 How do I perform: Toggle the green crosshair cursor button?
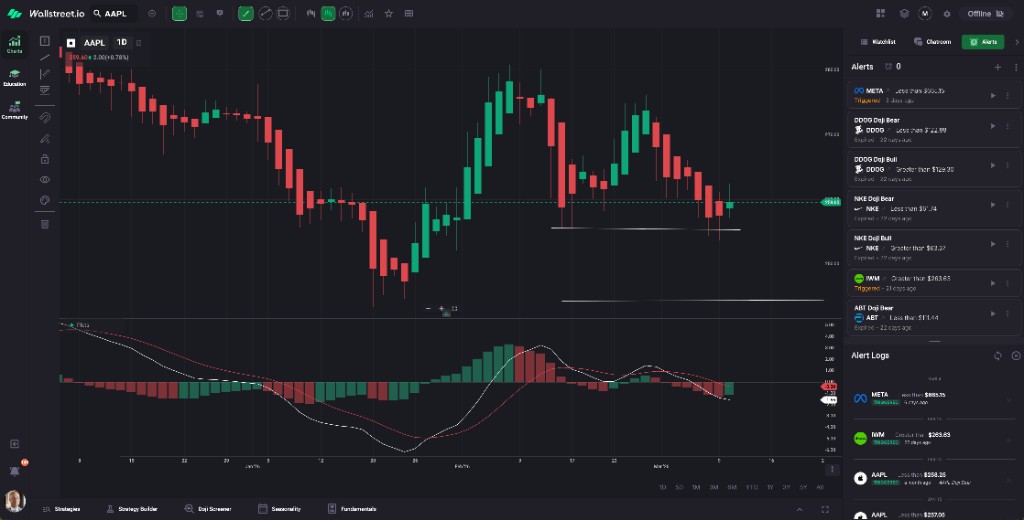point(179,13)
